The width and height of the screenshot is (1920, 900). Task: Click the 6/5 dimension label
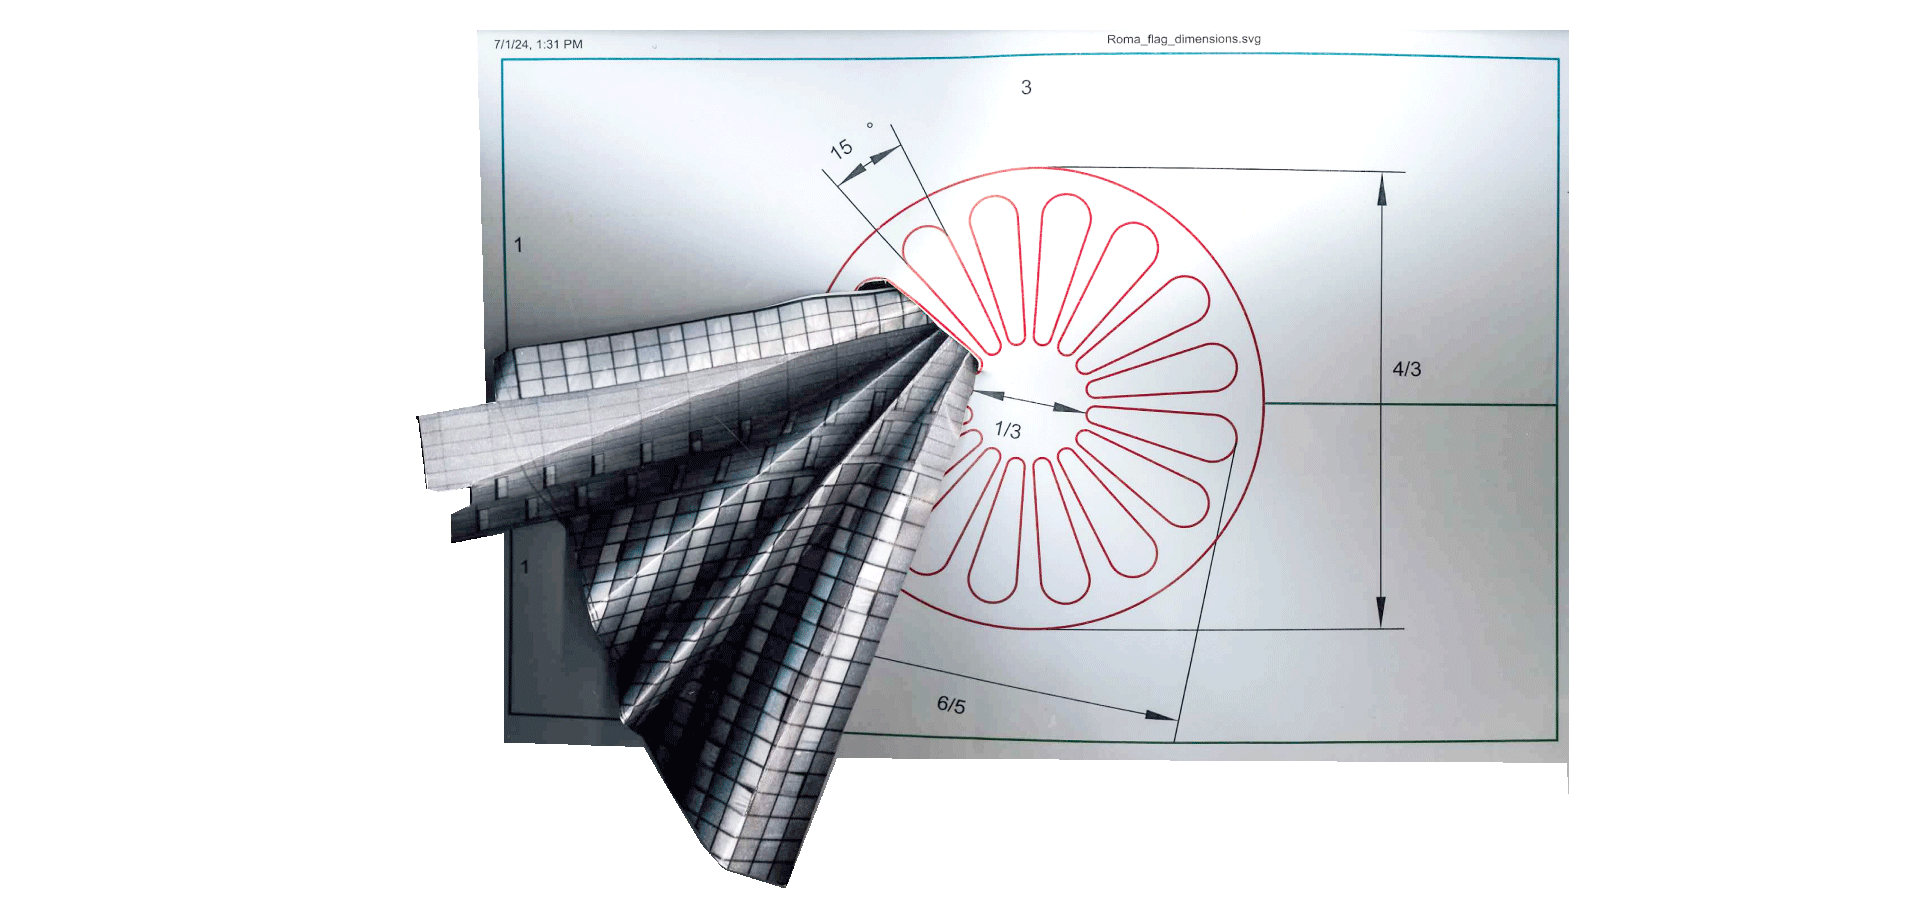[951, 705]
